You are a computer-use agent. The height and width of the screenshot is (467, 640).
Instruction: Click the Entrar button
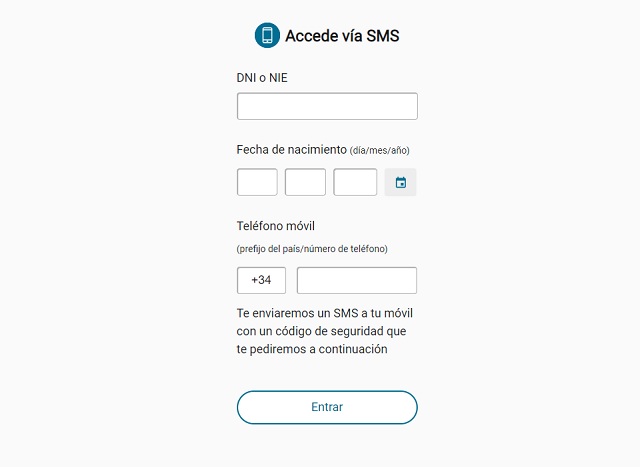[327, 407]
